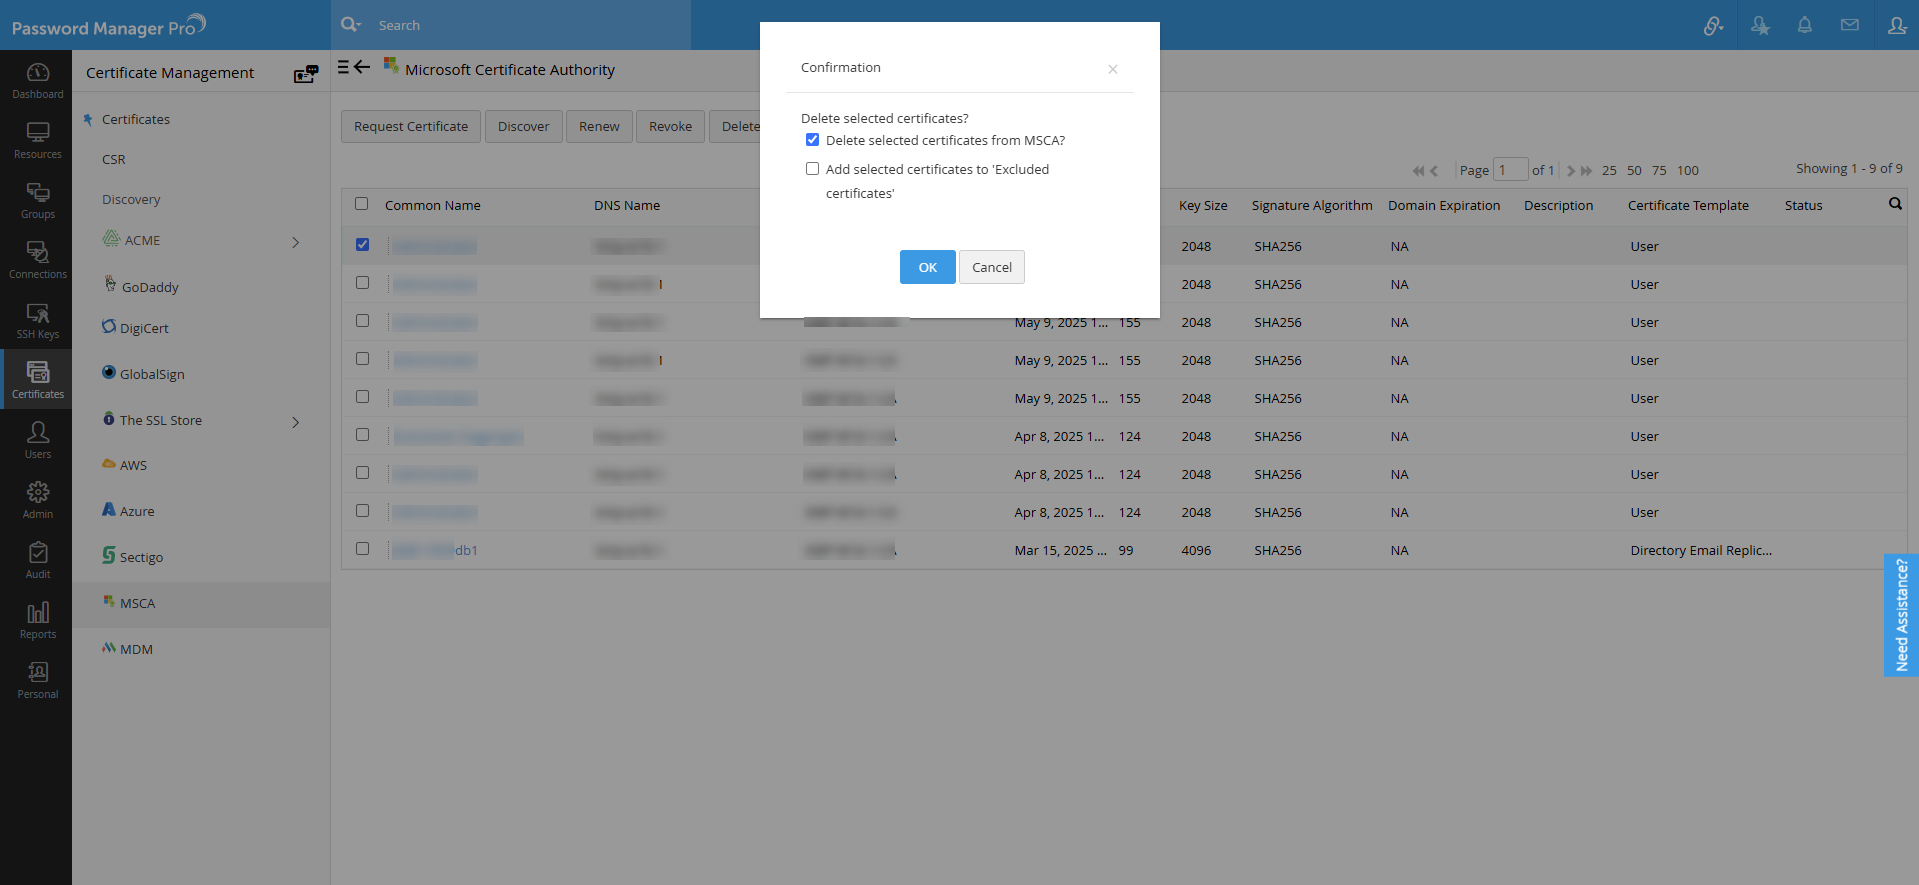Image resolution: width=1919 pixels, height=885 pixels.
Task: Click the Renew button
Action: [x=599, y=126]
